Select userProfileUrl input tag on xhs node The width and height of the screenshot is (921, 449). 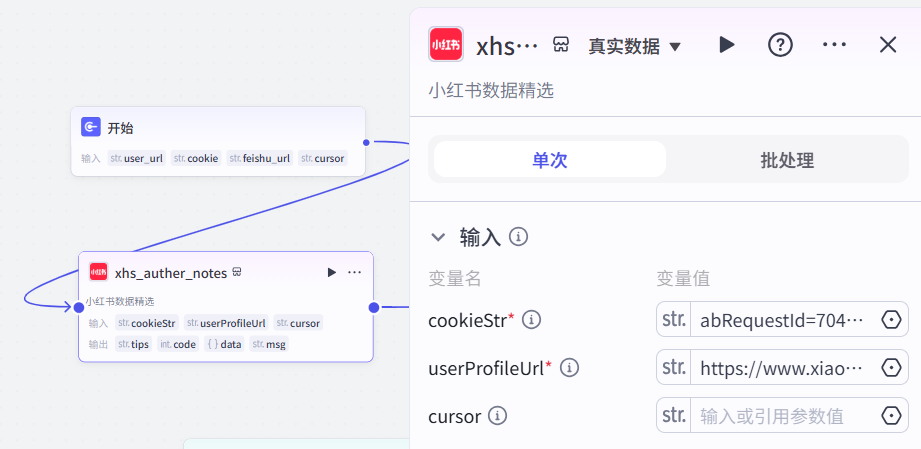pos(226,323)
